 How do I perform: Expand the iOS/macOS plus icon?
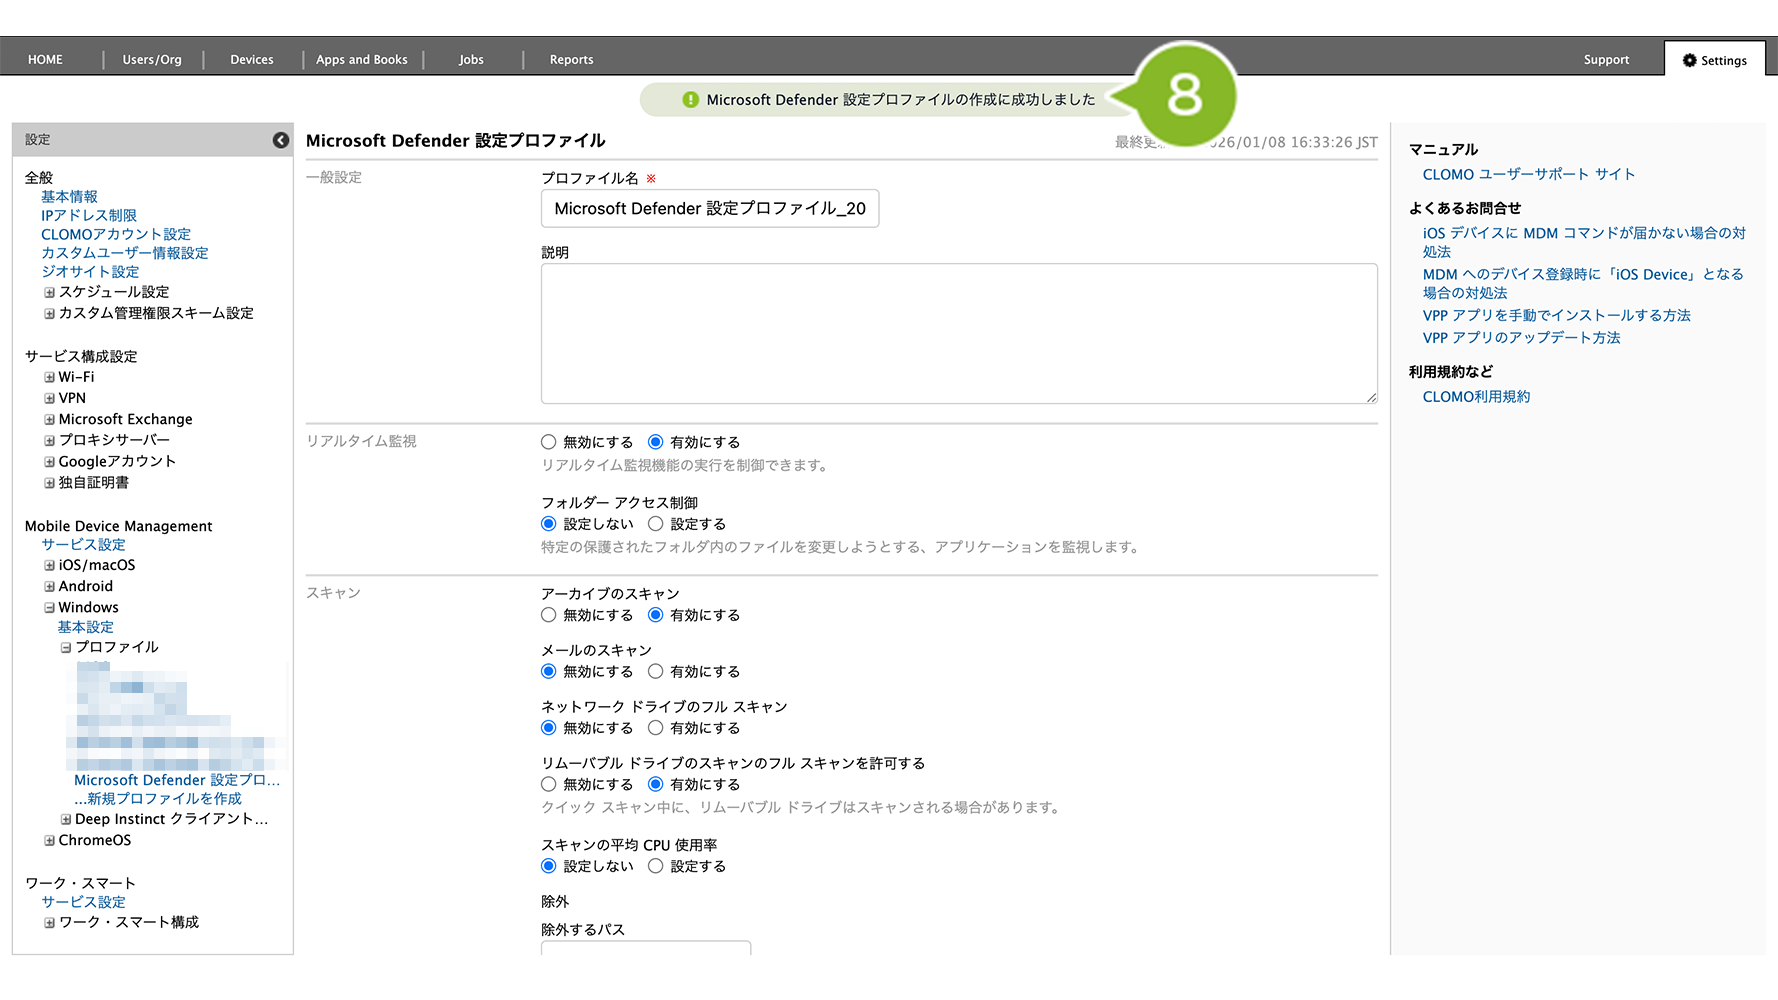point(49,566)
